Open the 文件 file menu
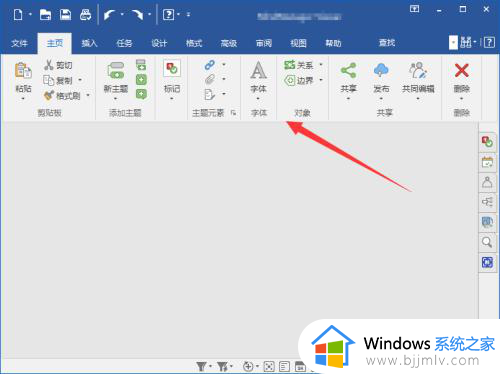The height and width of the screenshot is (374, 500). pos(19,43)
